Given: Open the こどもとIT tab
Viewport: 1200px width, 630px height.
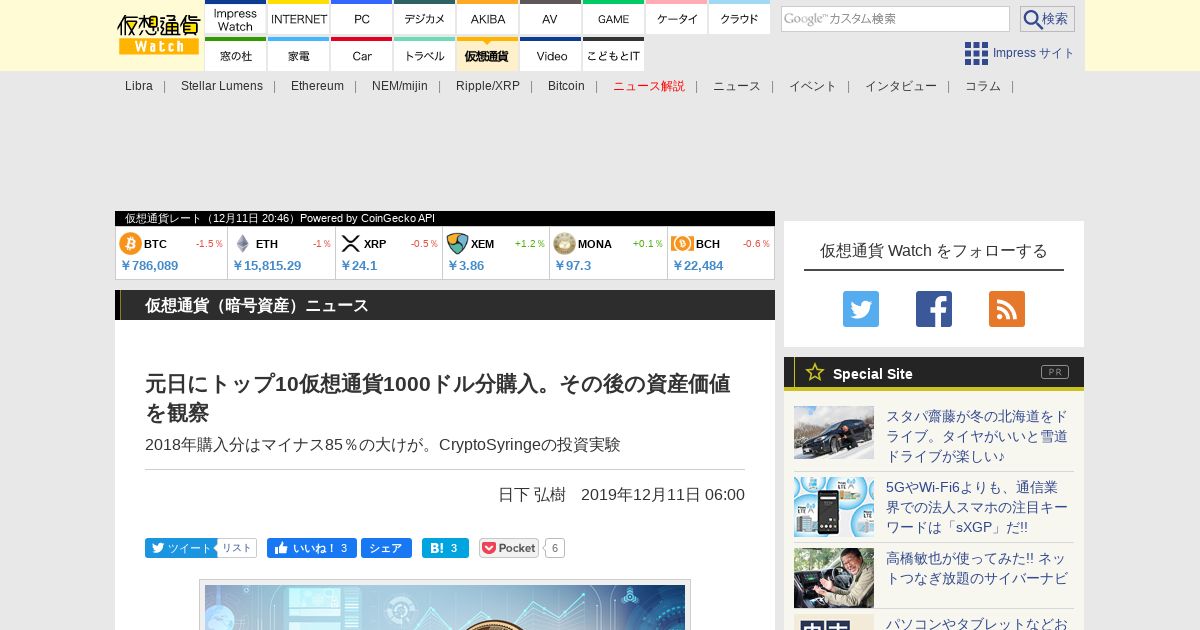Looking at the screenshot, I should tap(613, 55).
